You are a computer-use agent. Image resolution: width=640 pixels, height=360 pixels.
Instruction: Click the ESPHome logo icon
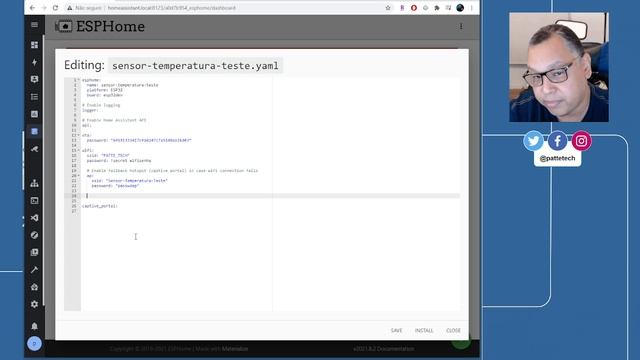pyautogui.click(x=64, y=27)
